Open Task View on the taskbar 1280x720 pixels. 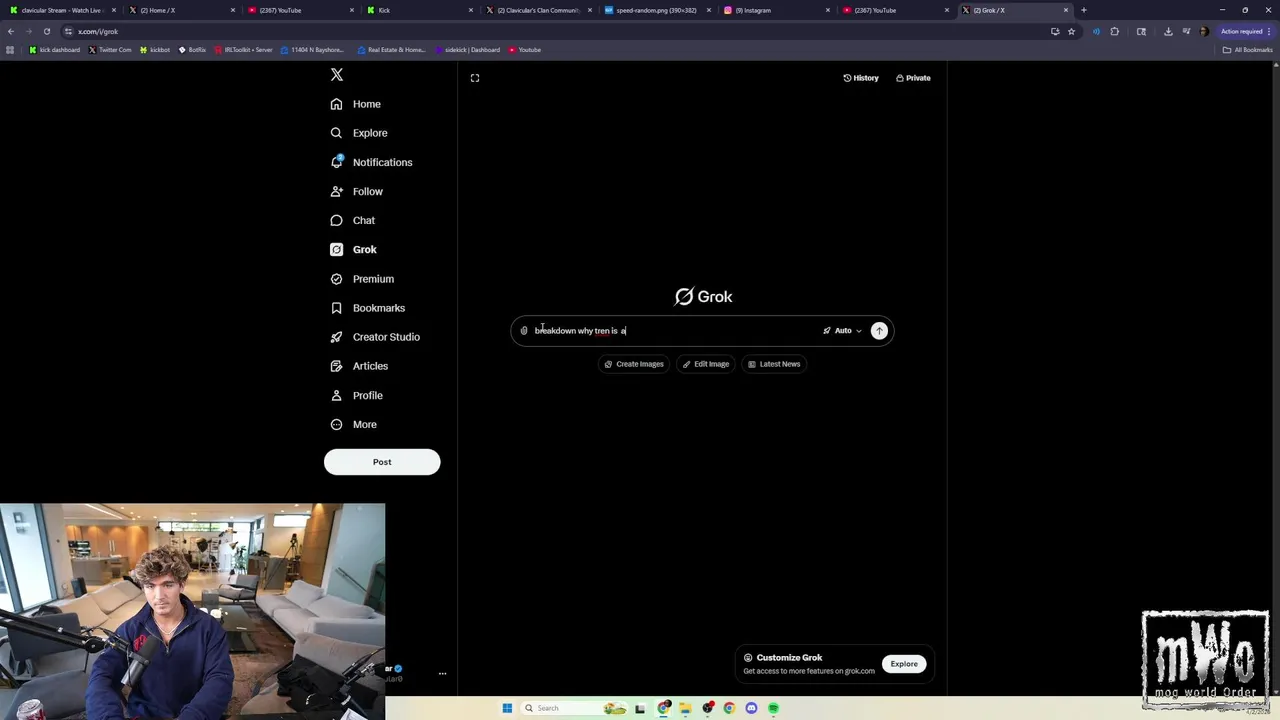tap(642, 708)
